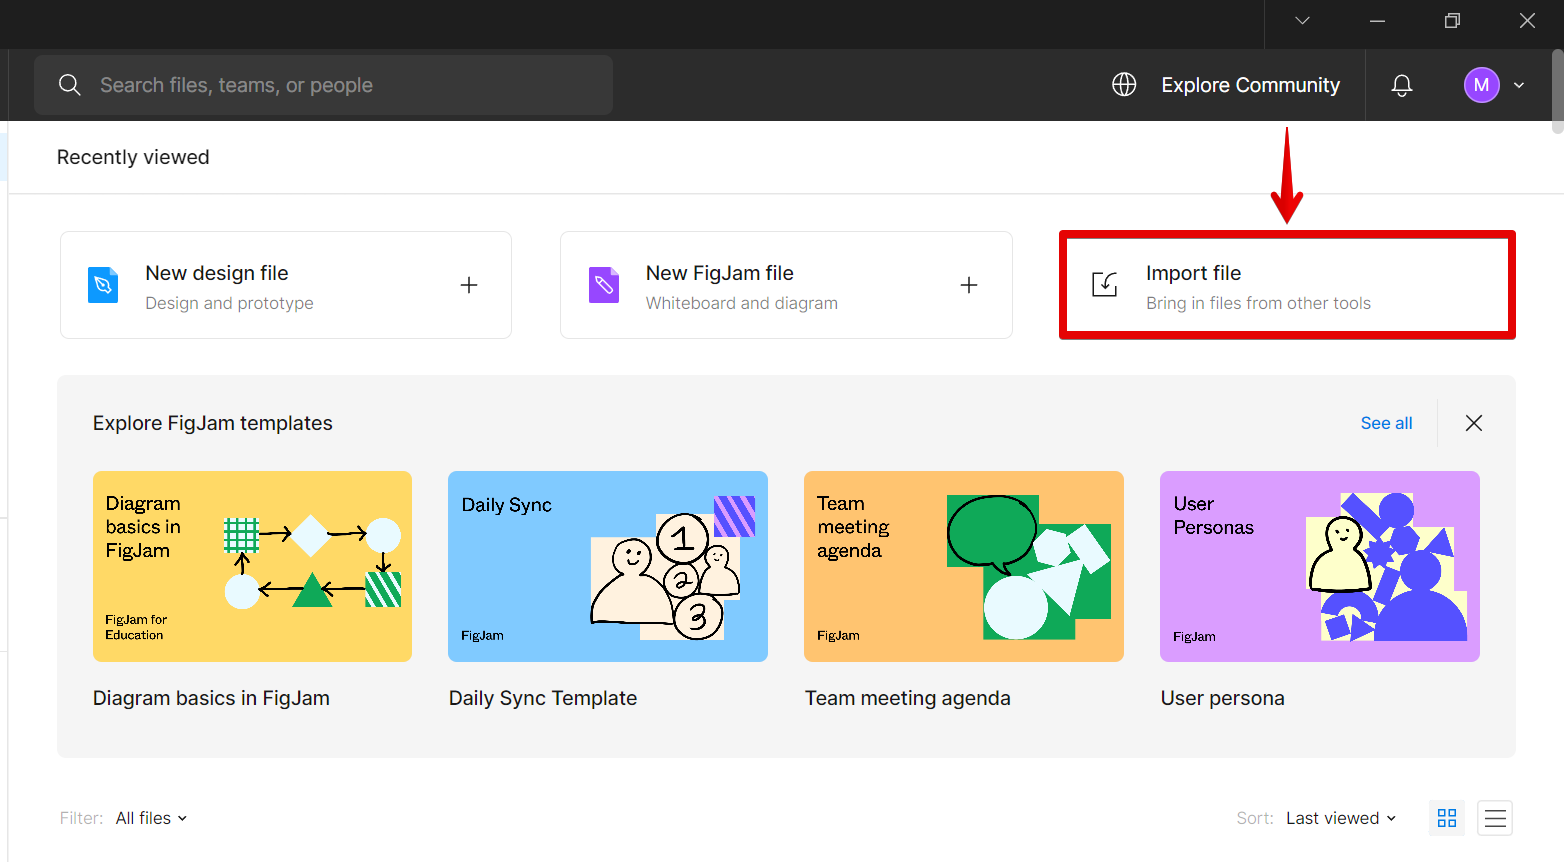Click the See all templates link

1386,423
